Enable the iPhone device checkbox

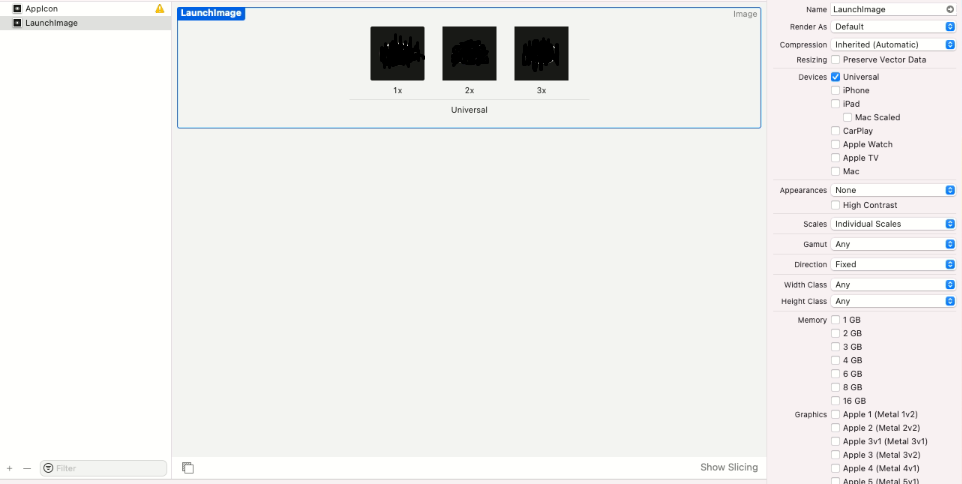[x=836, y=90]
